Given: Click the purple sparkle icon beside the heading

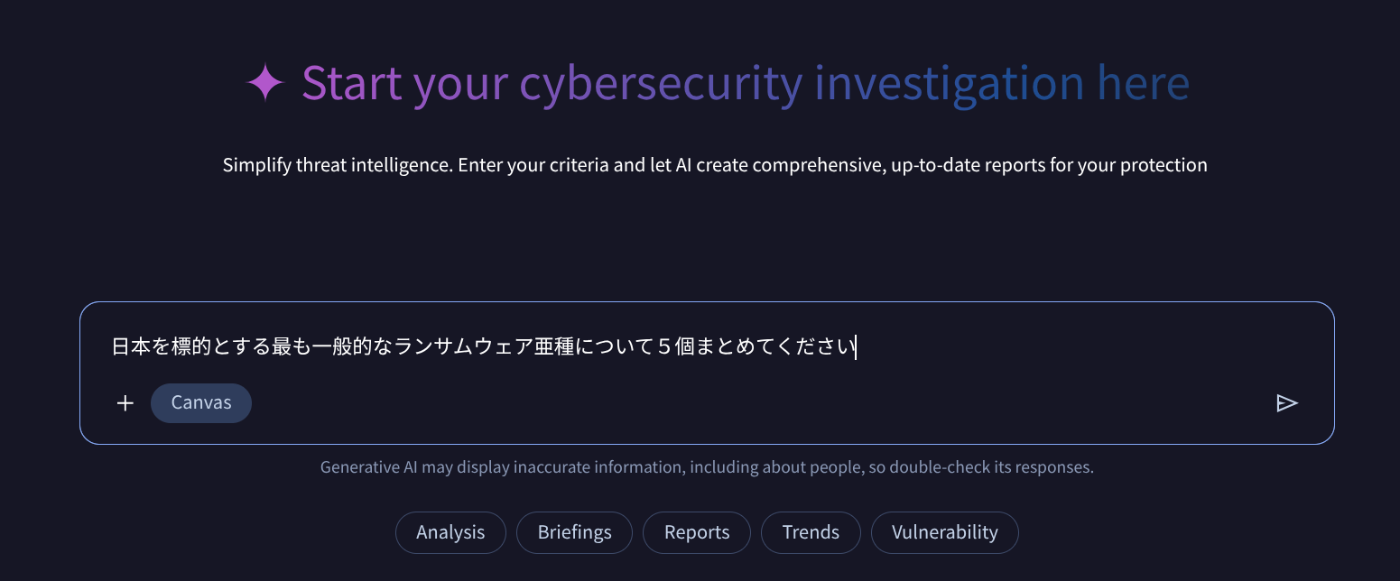Looking at the screenshot, I should [x=265, y=83].
